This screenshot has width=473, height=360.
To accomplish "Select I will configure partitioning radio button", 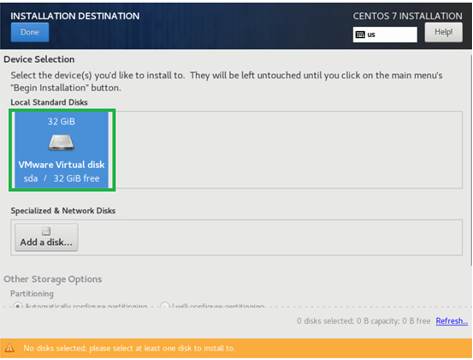I will (165, 306).
